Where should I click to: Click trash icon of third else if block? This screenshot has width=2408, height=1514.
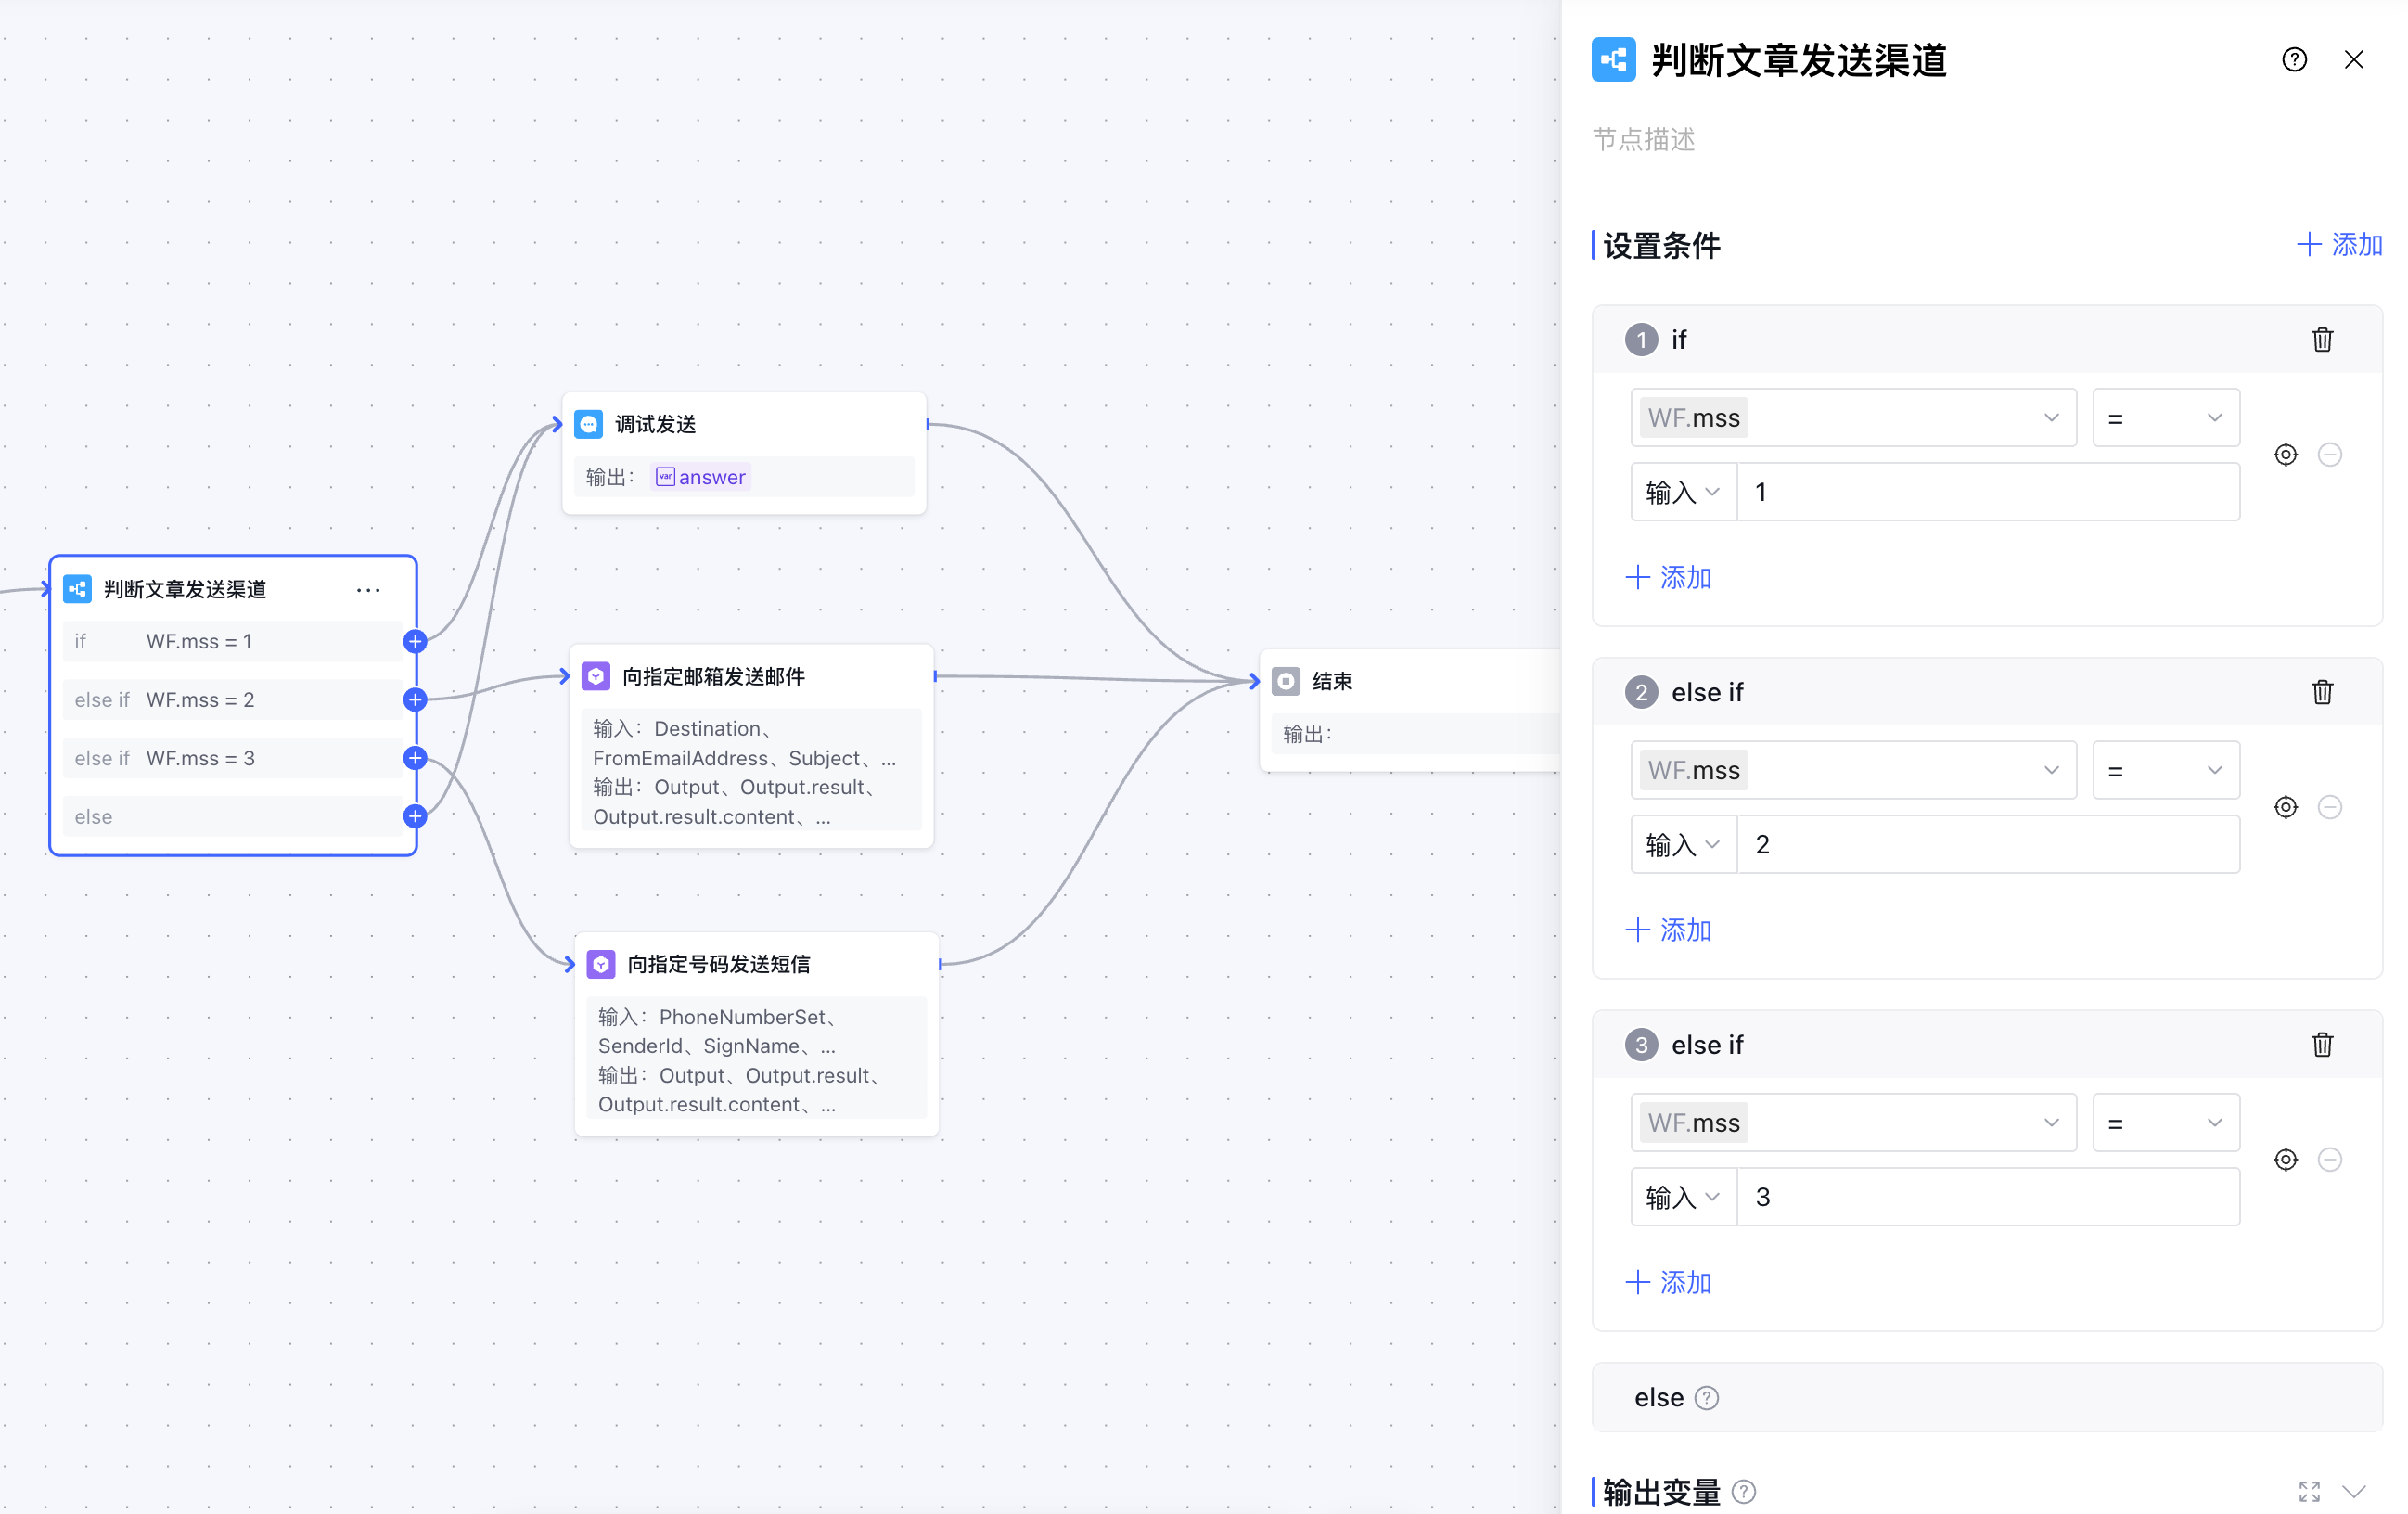click(x=2321, y=1044)
